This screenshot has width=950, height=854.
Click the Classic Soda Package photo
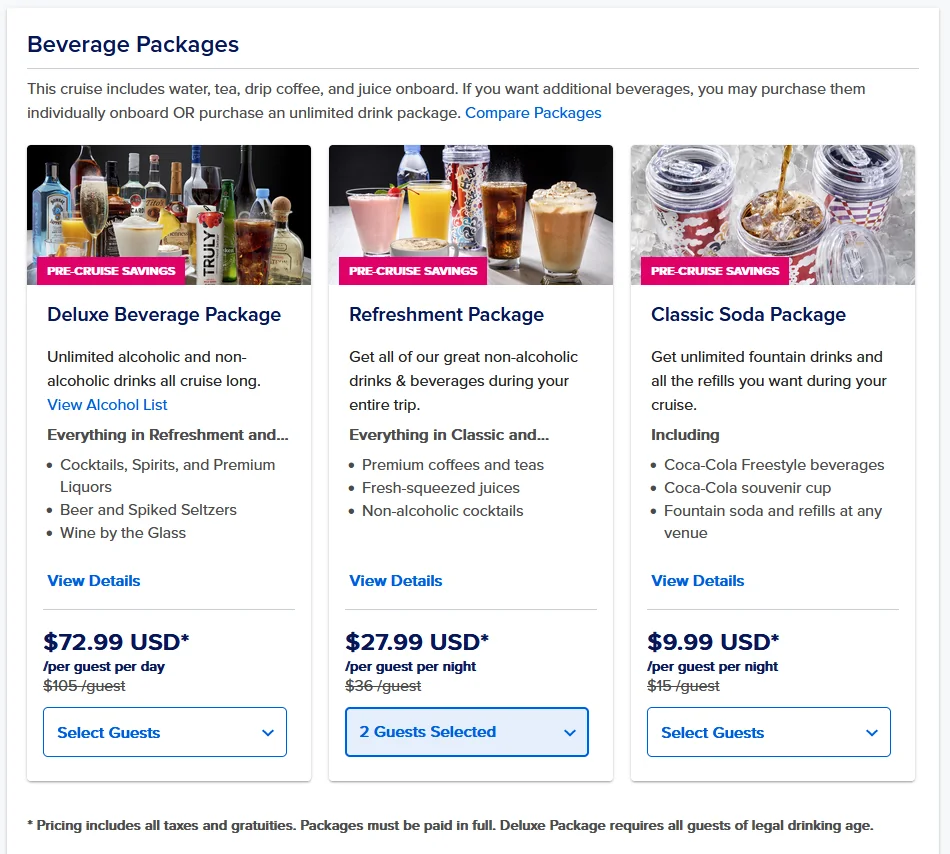coord(772,210)
